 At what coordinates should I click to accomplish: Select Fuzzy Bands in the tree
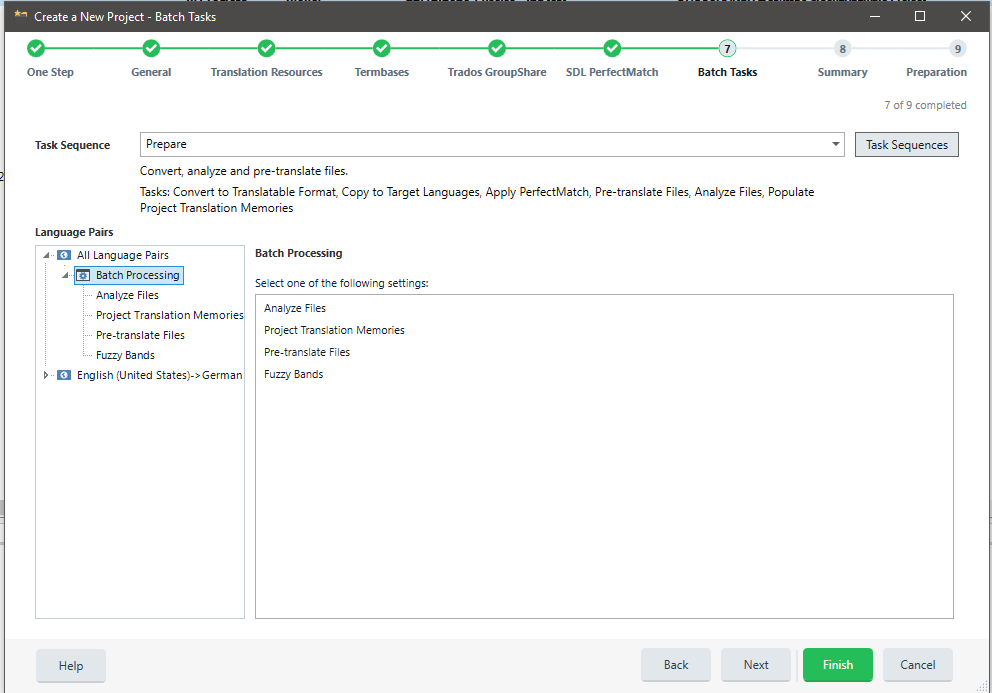point(125,355)
